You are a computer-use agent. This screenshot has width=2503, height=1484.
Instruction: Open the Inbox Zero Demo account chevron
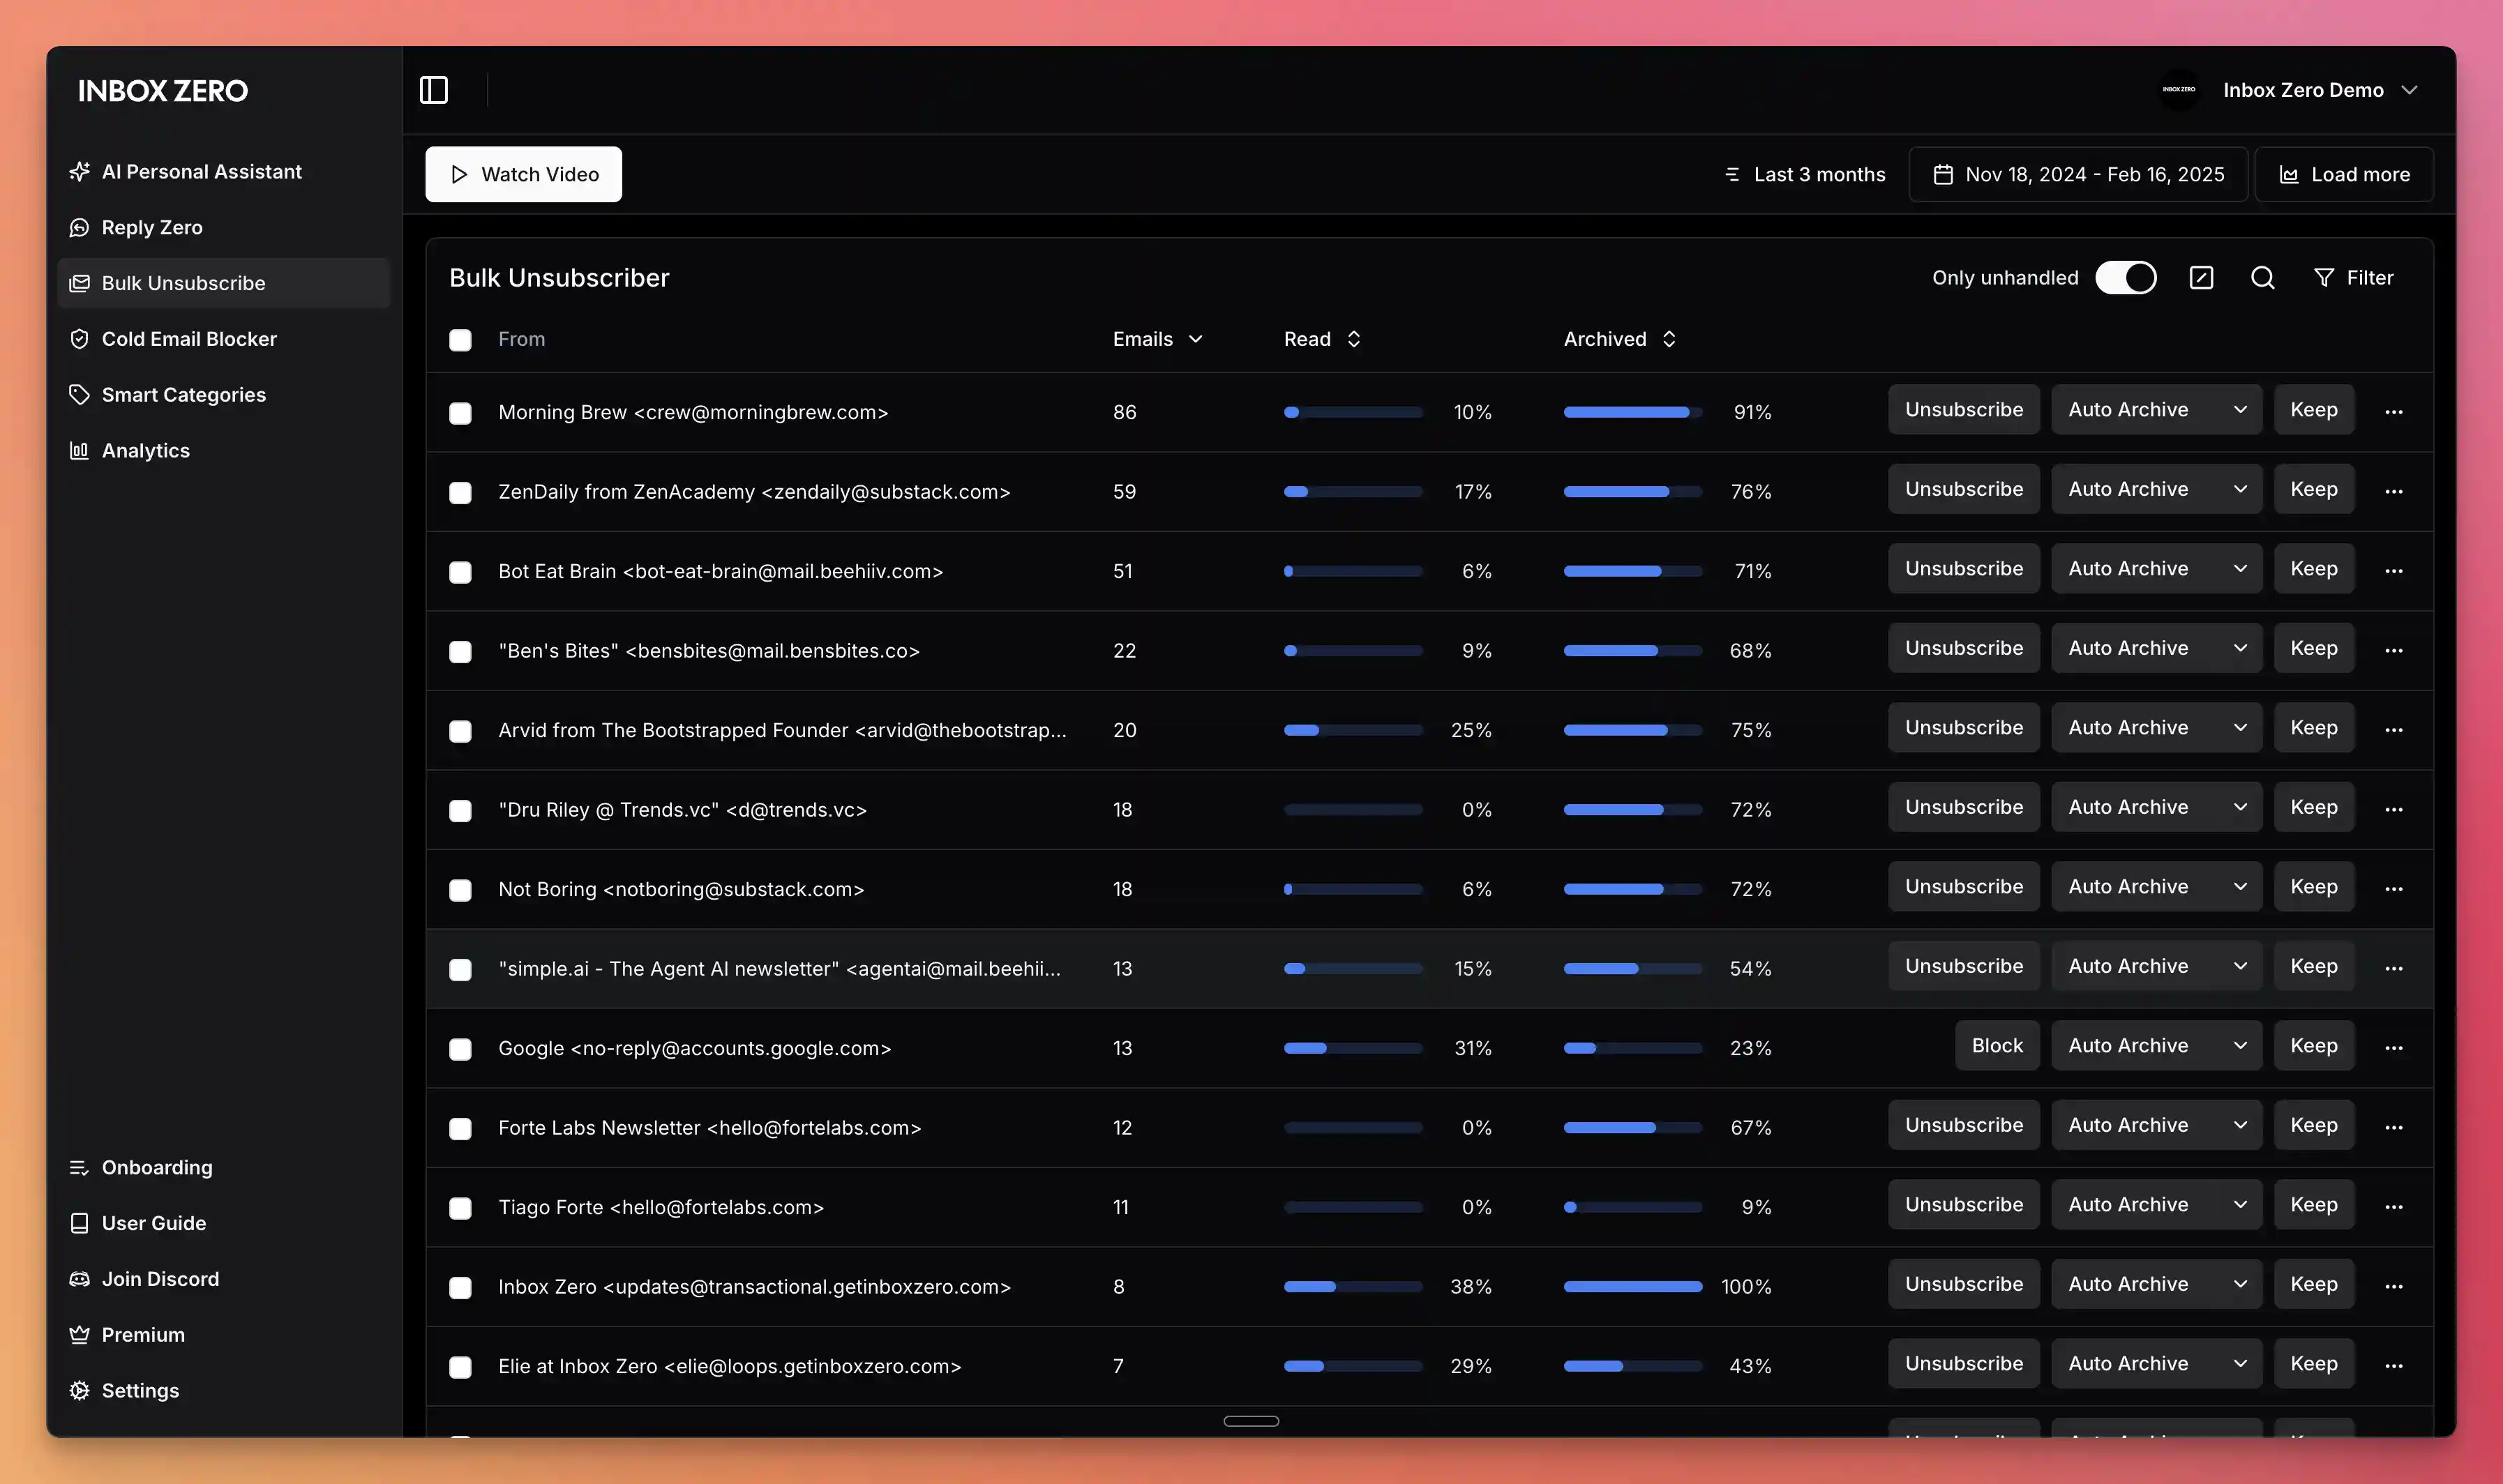tap(2409, 90)
